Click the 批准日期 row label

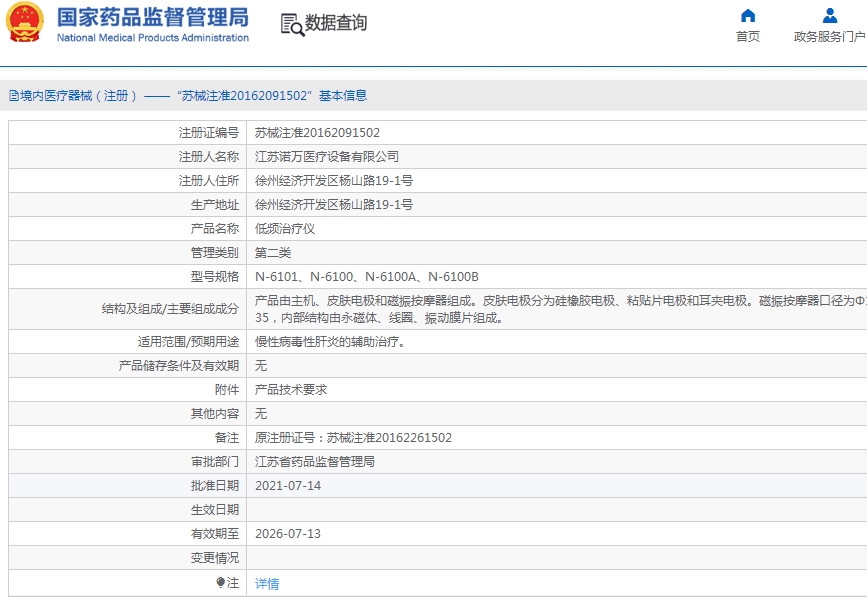tap(215, 486)
